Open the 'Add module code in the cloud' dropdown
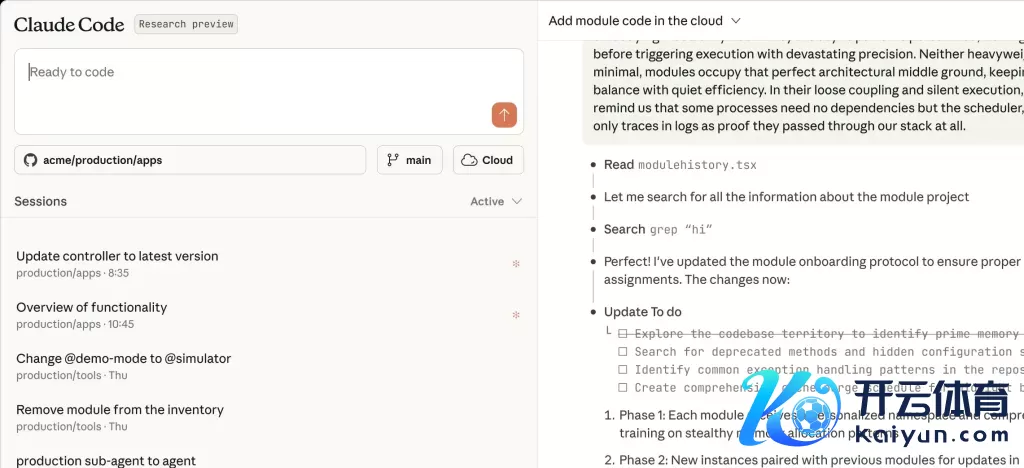 (644, 20)
